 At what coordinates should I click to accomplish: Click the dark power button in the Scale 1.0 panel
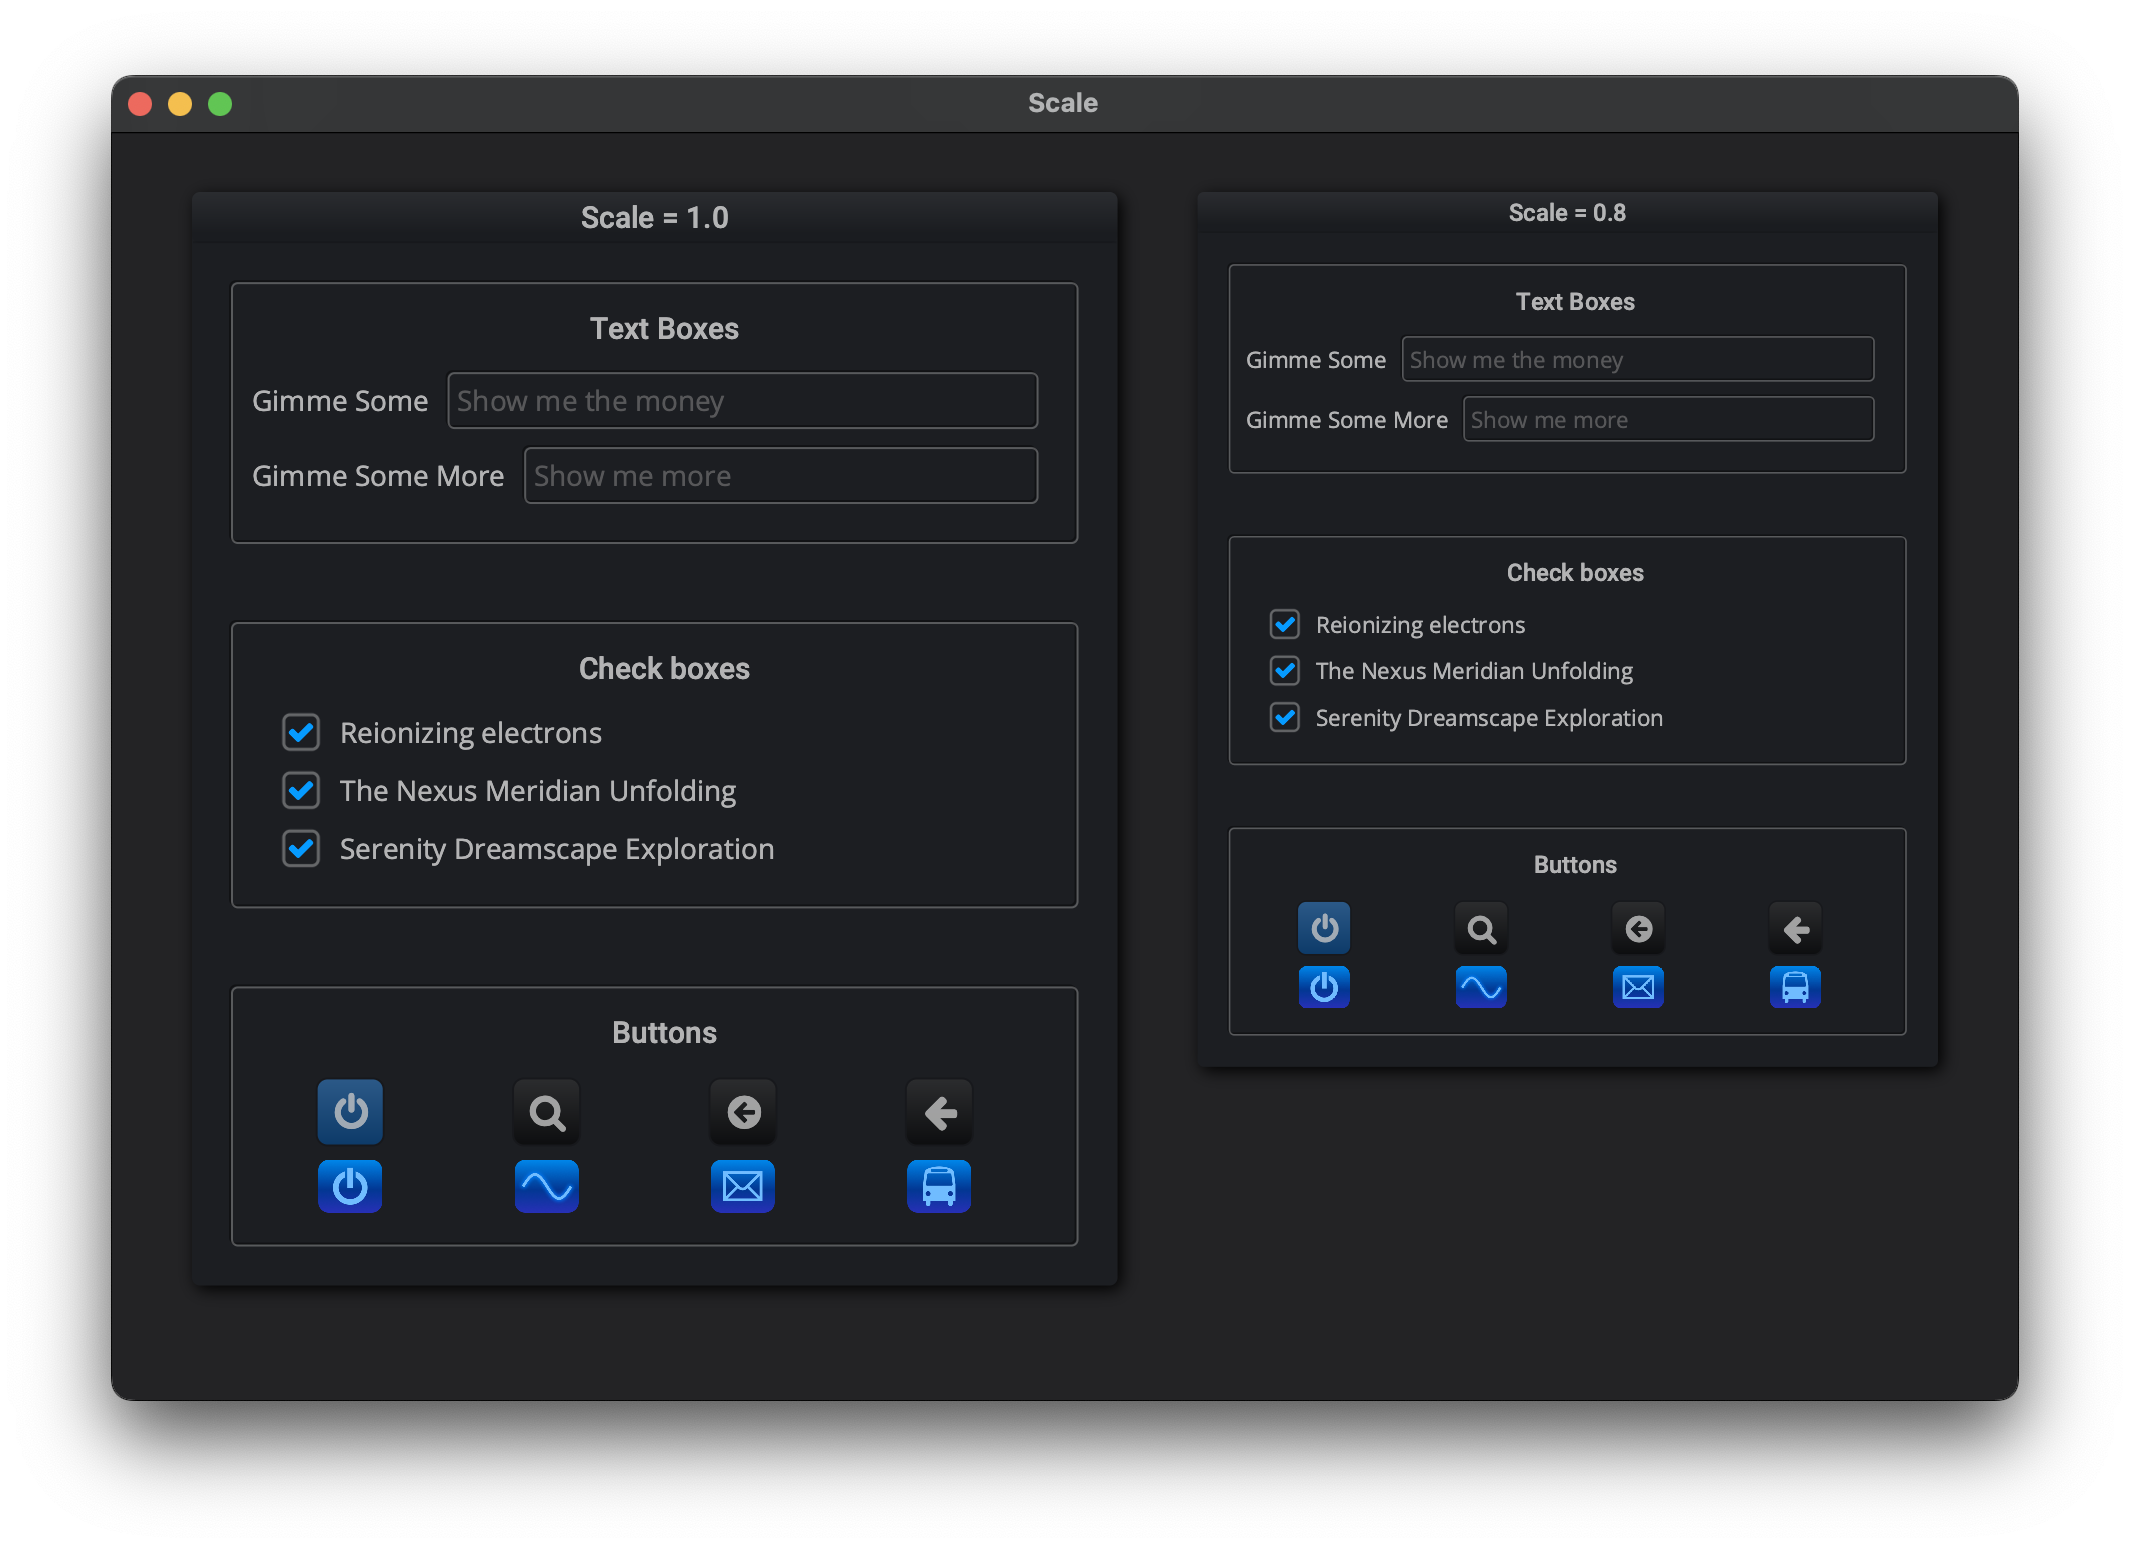[350, 1111]
